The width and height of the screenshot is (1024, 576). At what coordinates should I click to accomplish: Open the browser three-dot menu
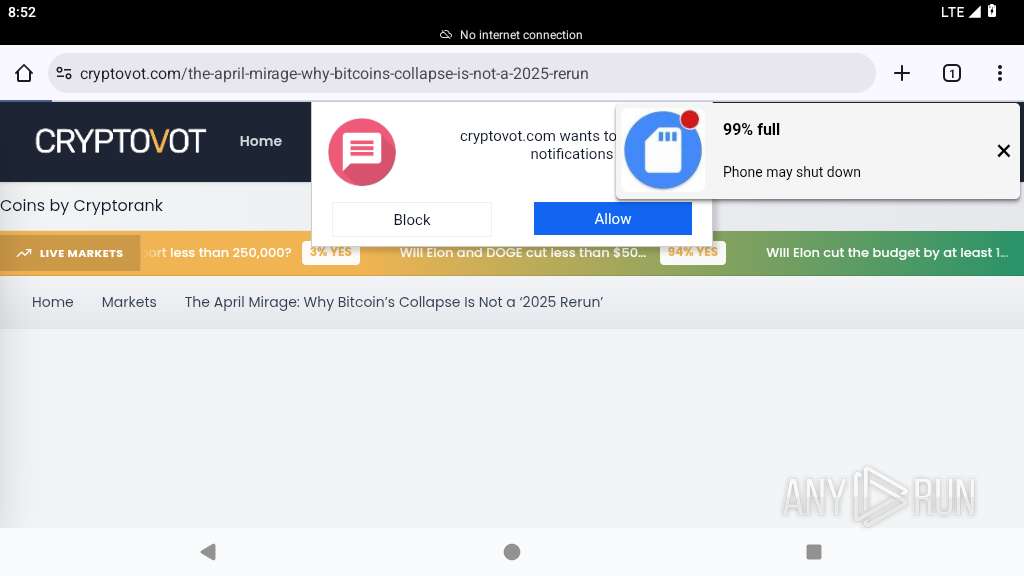(x=1000, y=73)
